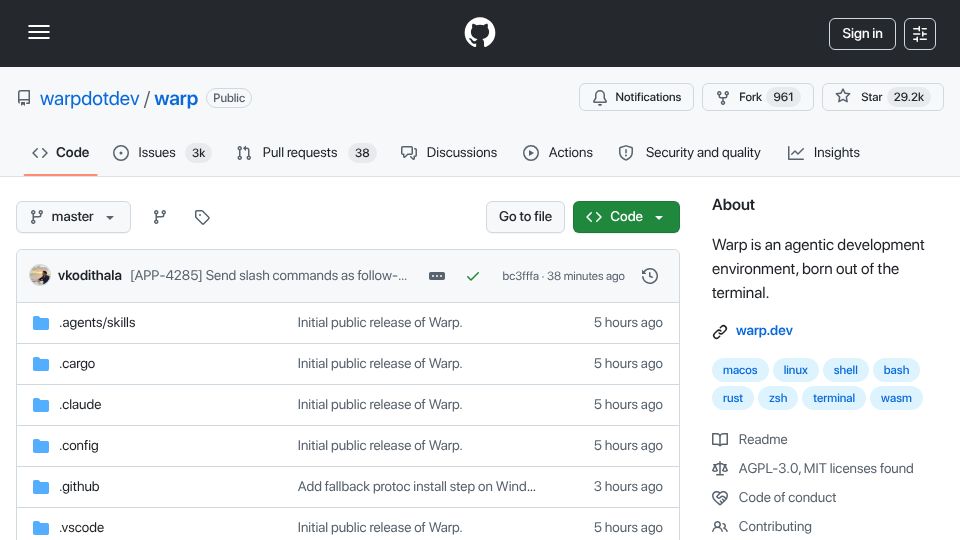View branches via the branch icon
960x540 pixels.
(160, 217)
